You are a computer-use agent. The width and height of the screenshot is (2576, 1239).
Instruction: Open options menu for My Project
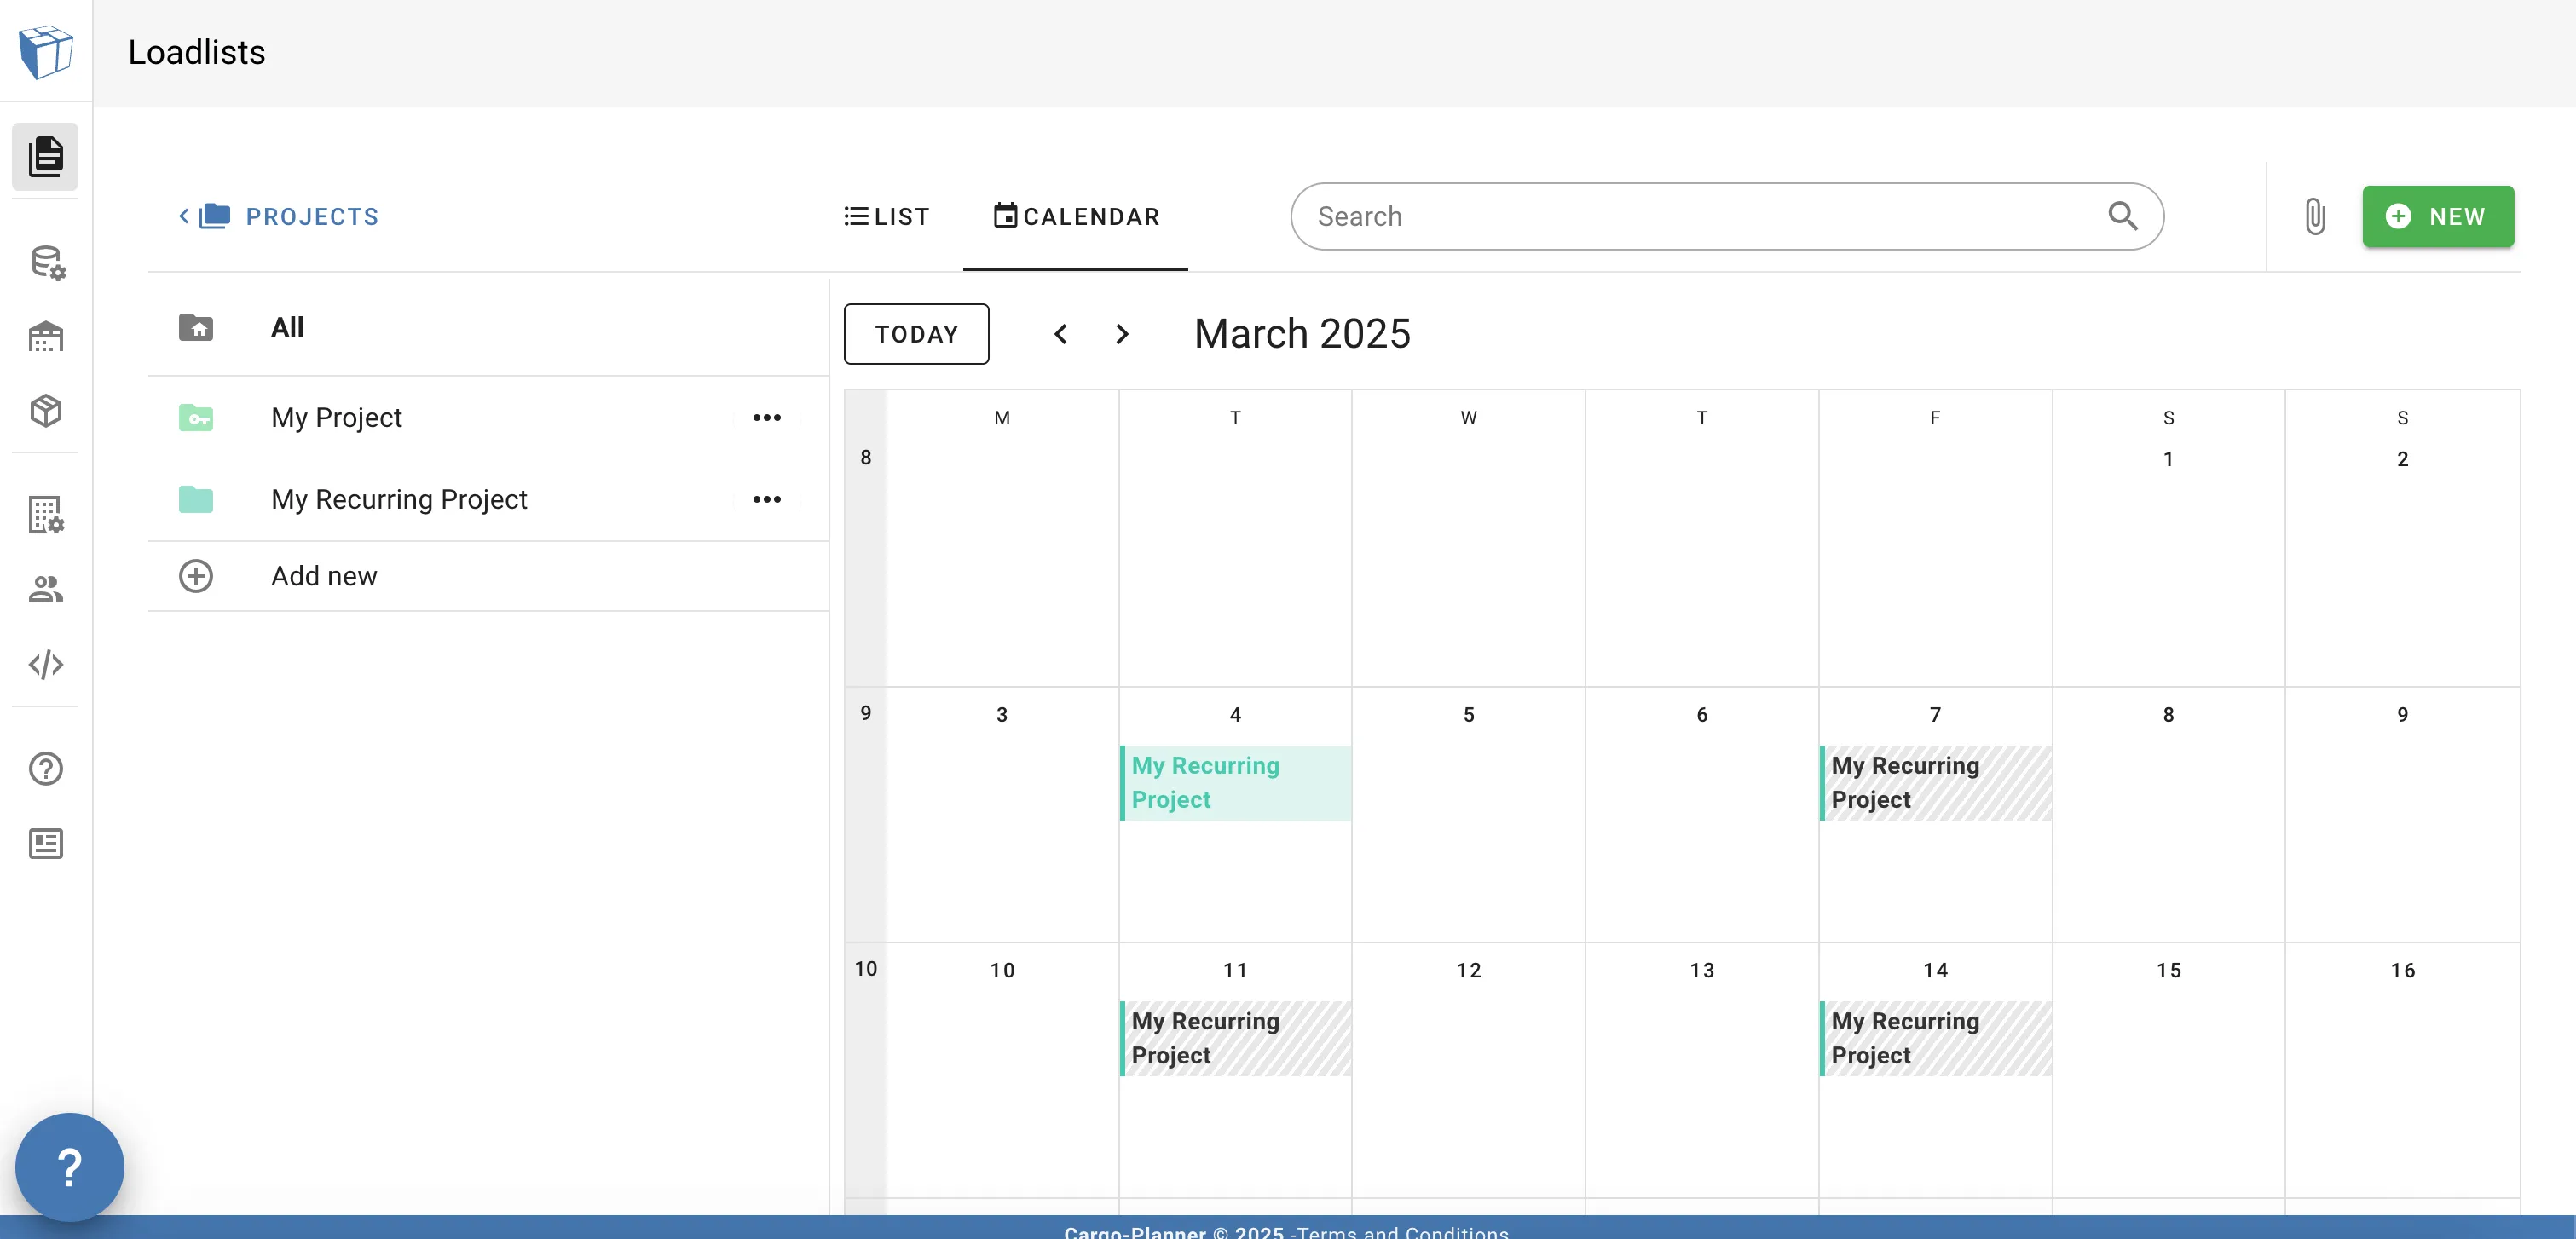click(766, 417)
